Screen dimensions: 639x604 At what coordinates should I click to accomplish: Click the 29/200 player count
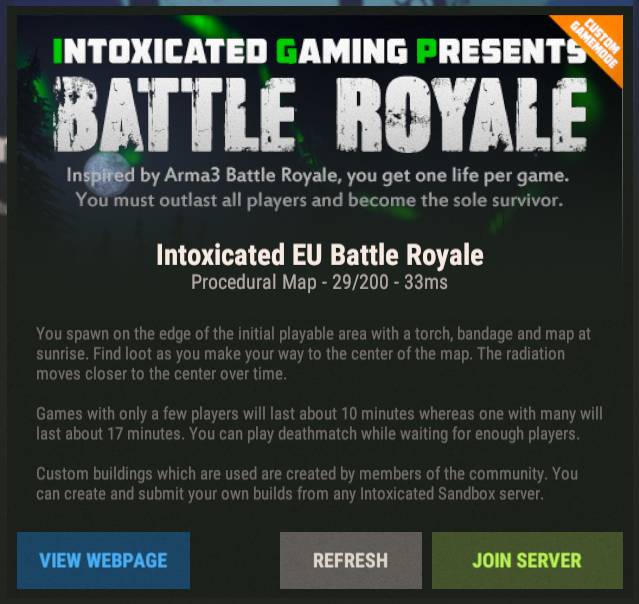tap(360, 282)
